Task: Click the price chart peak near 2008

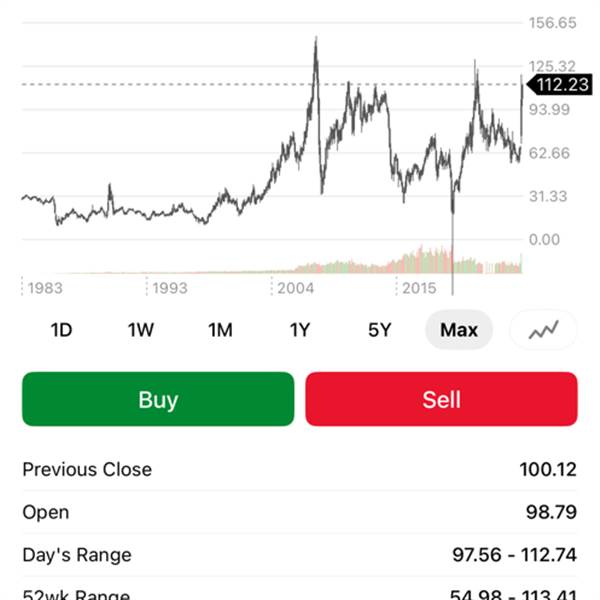Action: pyautogui.click(x=316, y=40)
